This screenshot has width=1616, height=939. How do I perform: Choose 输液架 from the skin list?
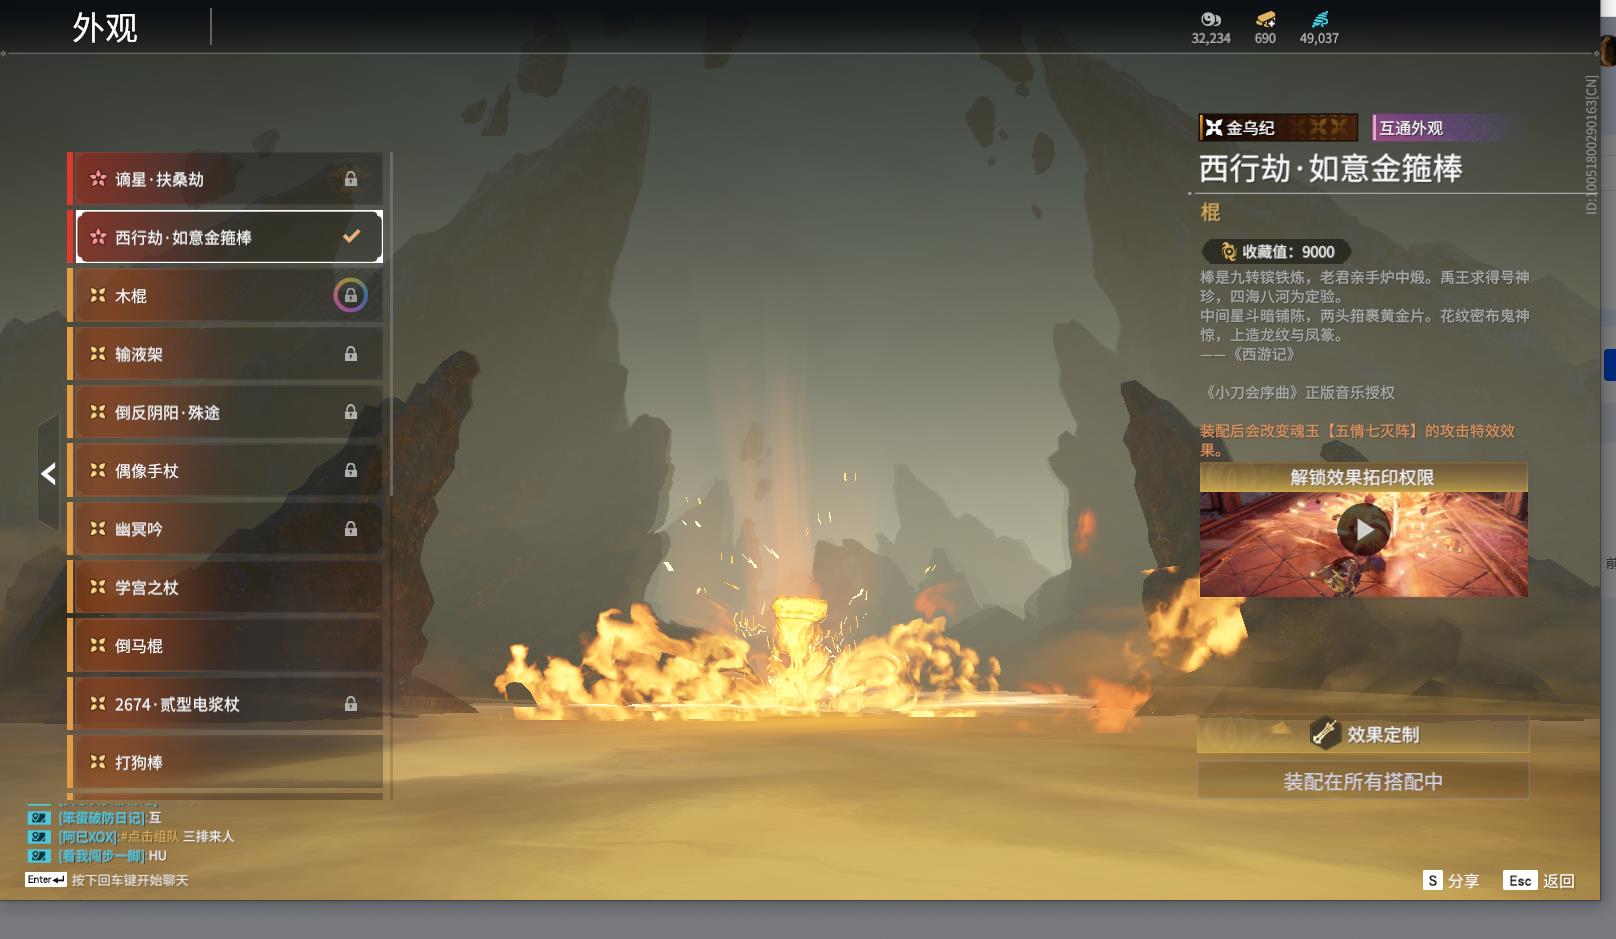pos(225,354)
